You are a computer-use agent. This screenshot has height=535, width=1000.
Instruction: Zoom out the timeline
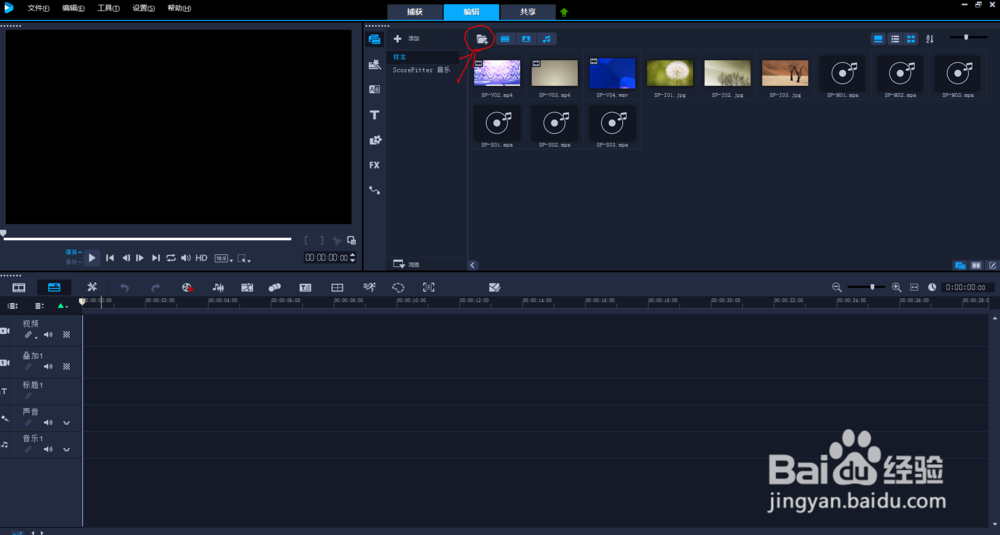click(x=837, y=288)
